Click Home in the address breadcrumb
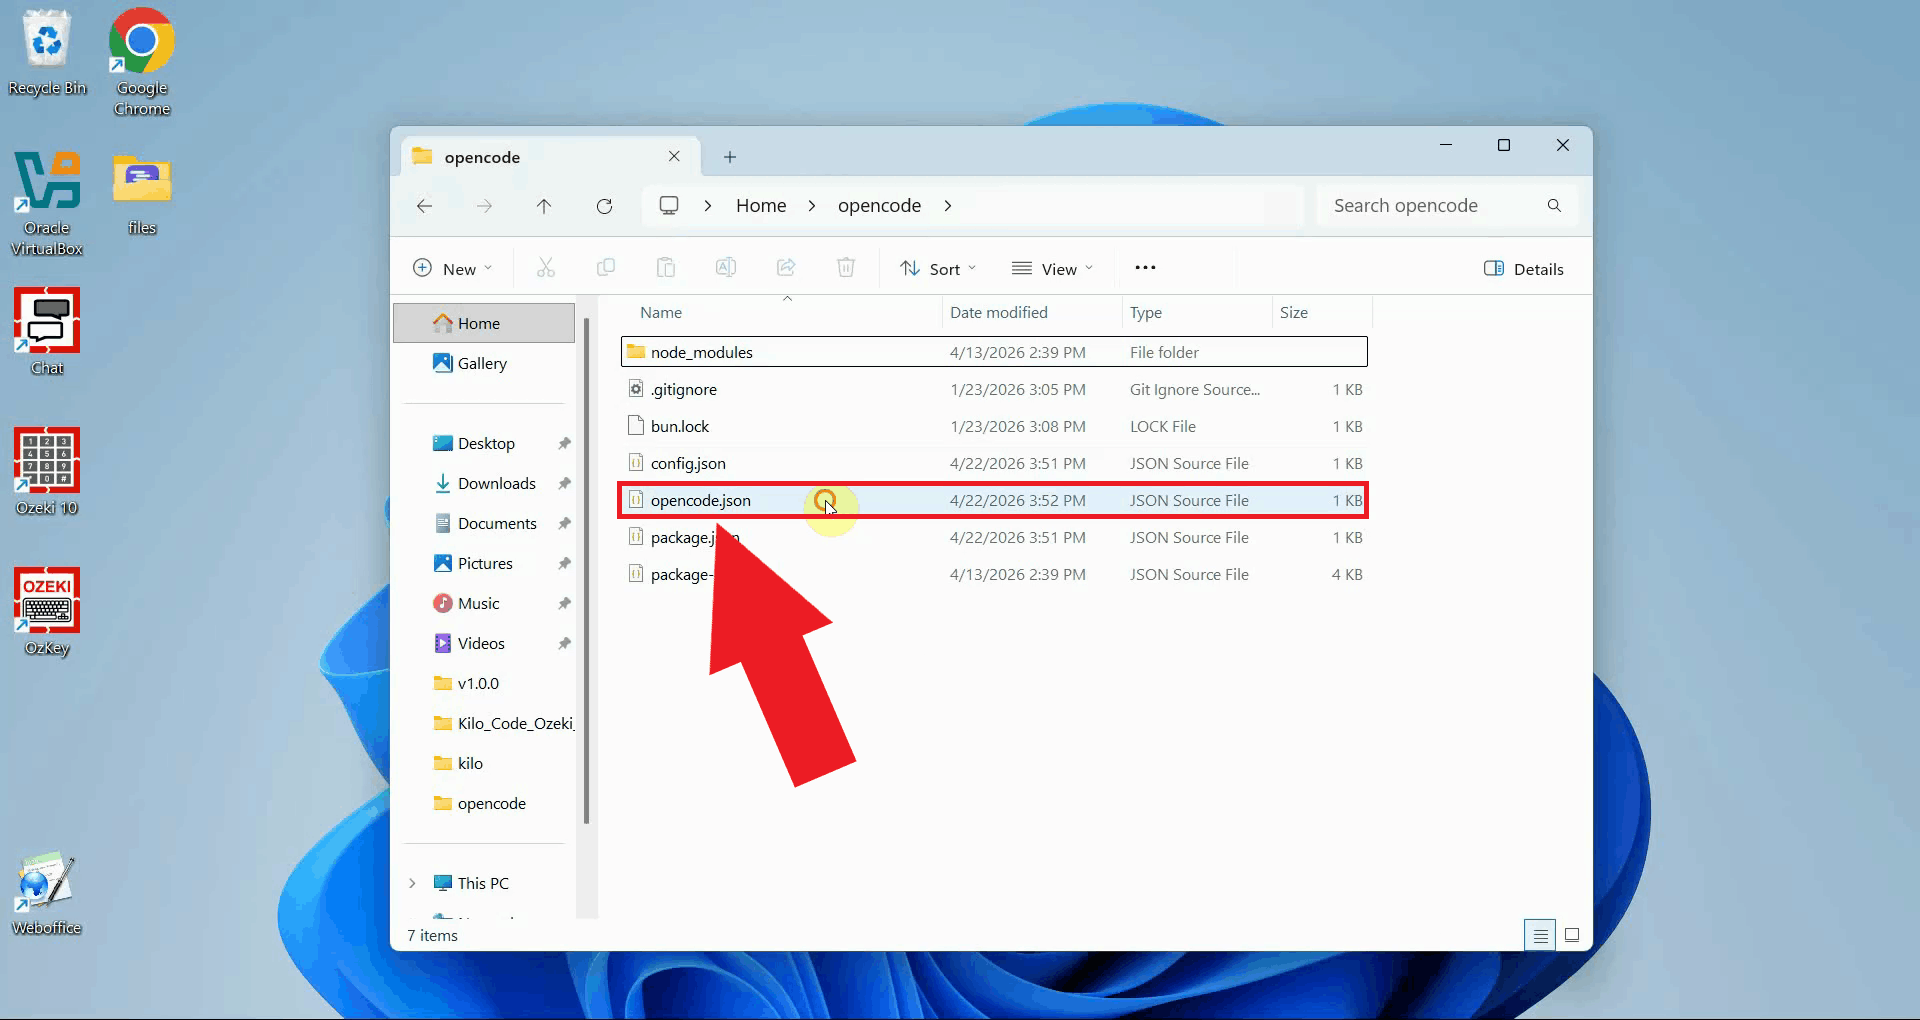This screenshot has width=1920, height=1020. click(761, 206)
